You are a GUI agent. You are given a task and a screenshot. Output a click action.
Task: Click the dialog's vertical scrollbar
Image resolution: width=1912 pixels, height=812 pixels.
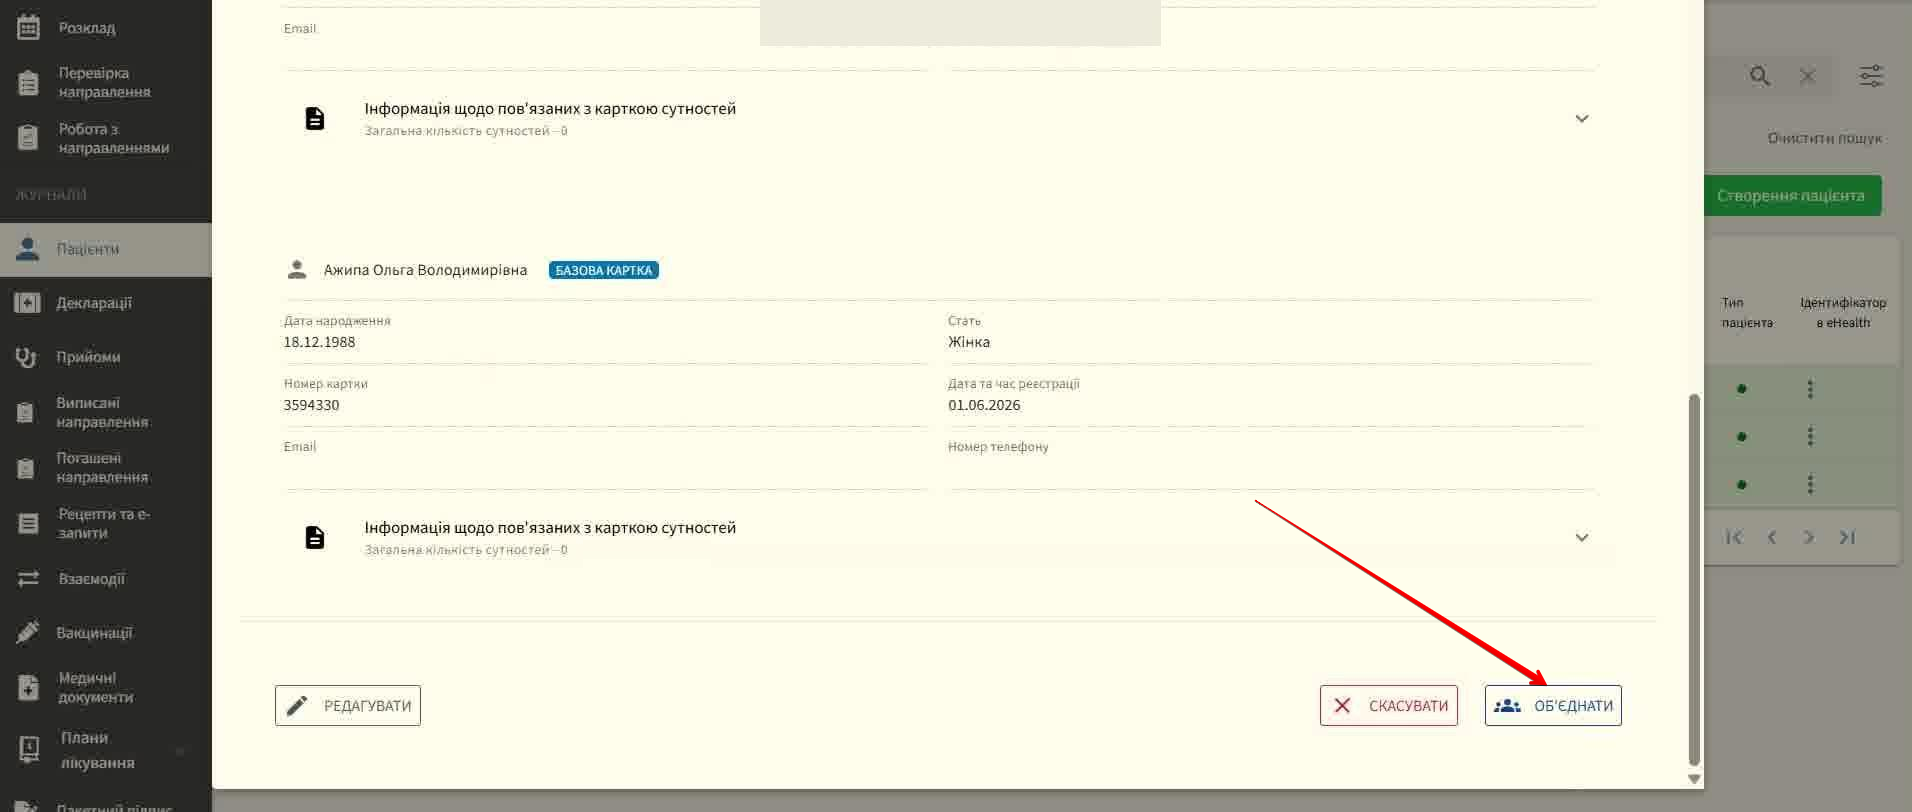[x=1694, y=580]
